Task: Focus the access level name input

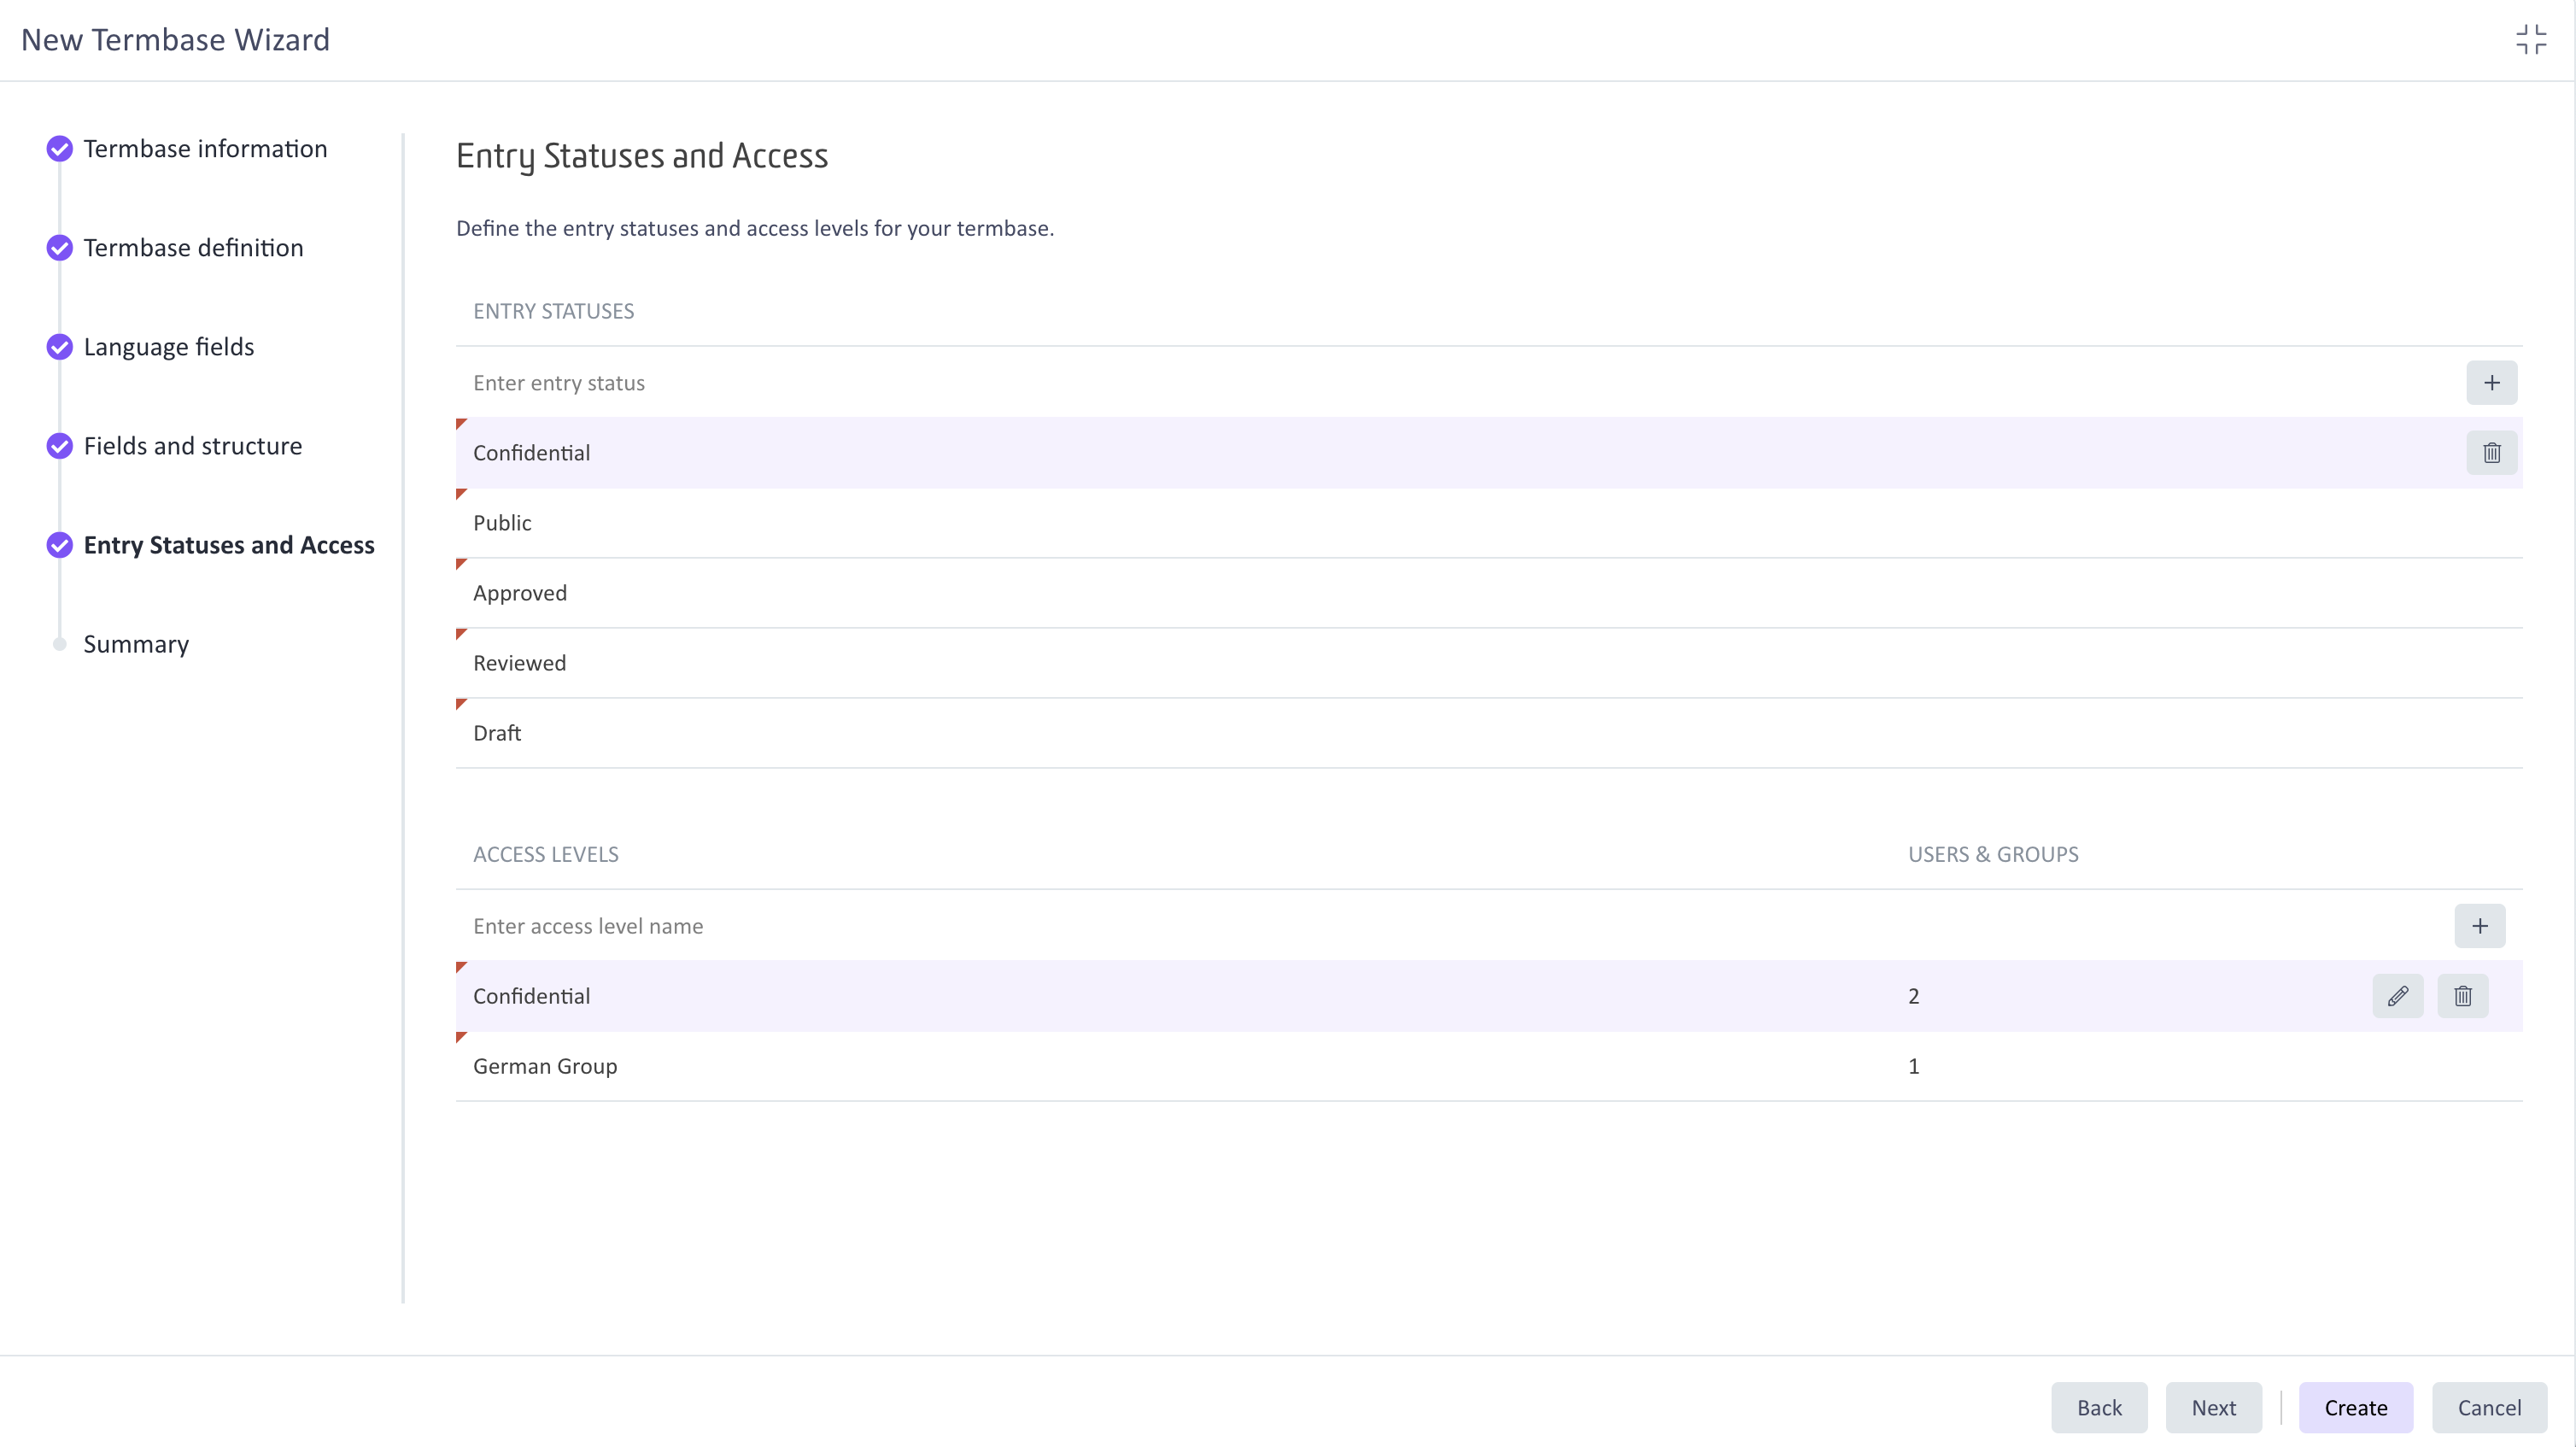Action: (1400, 926)
